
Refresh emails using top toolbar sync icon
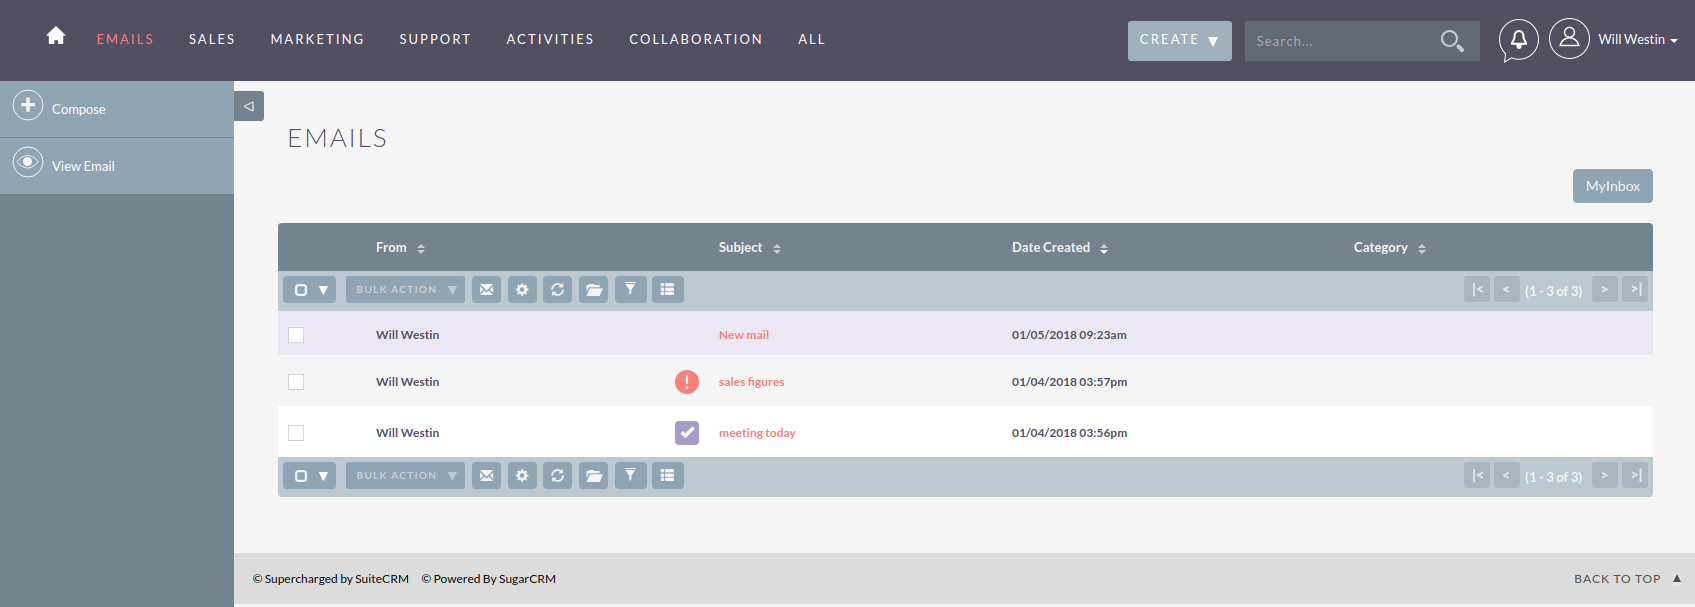coord(558,290)
